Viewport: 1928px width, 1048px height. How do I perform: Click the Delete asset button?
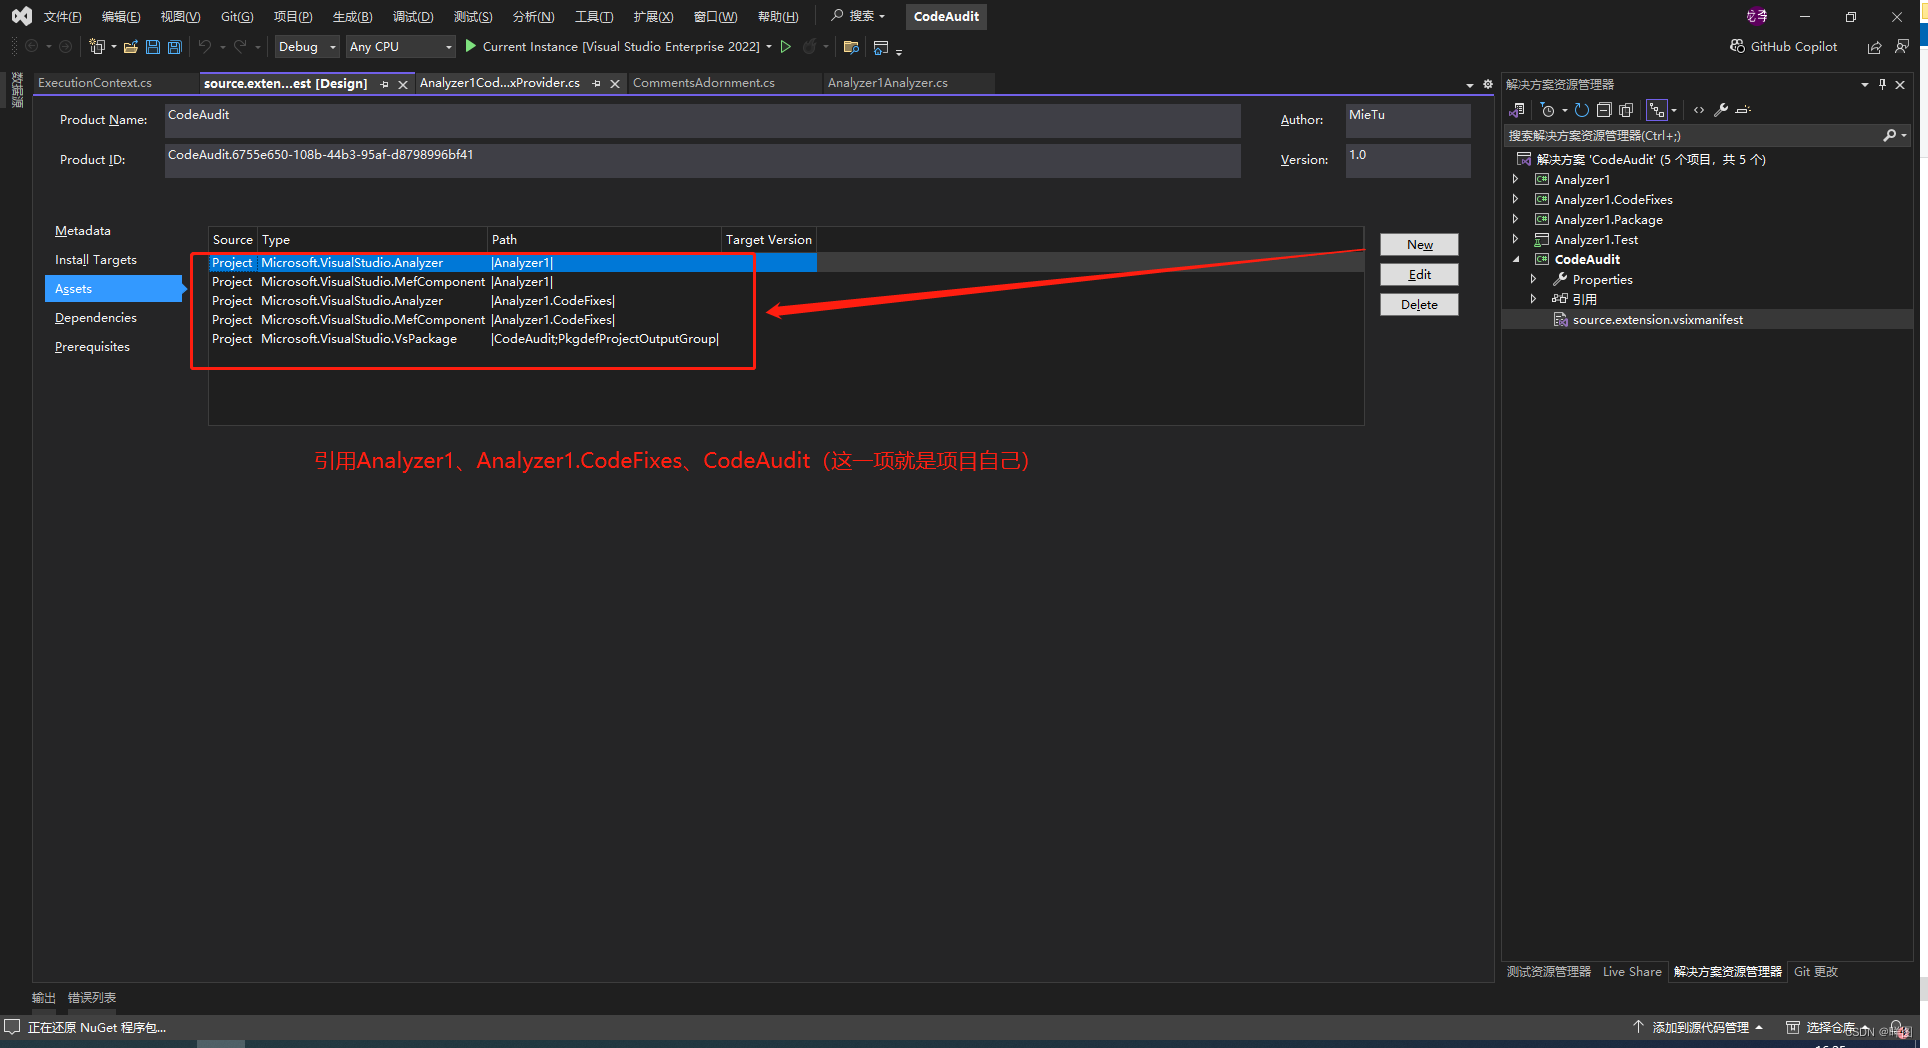[x=1419, y=305]
